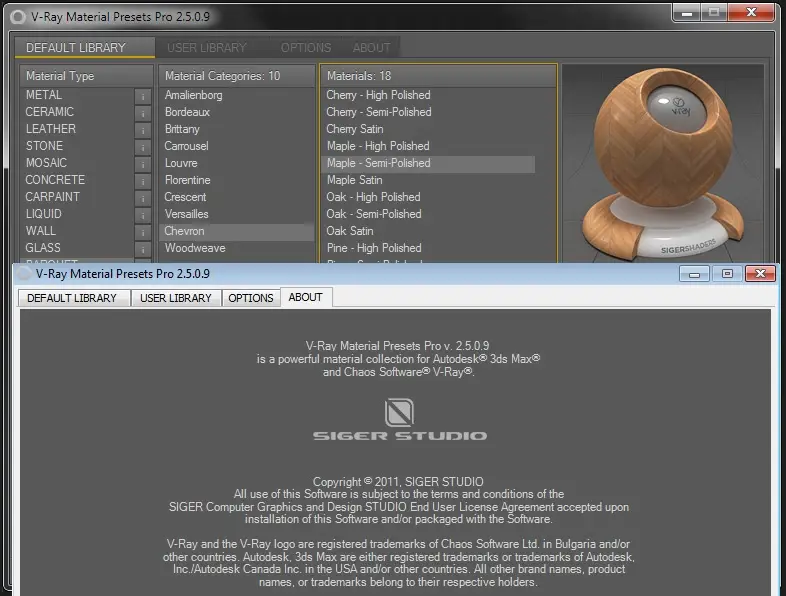Click the wood sphere material preview

click(663, 163)
